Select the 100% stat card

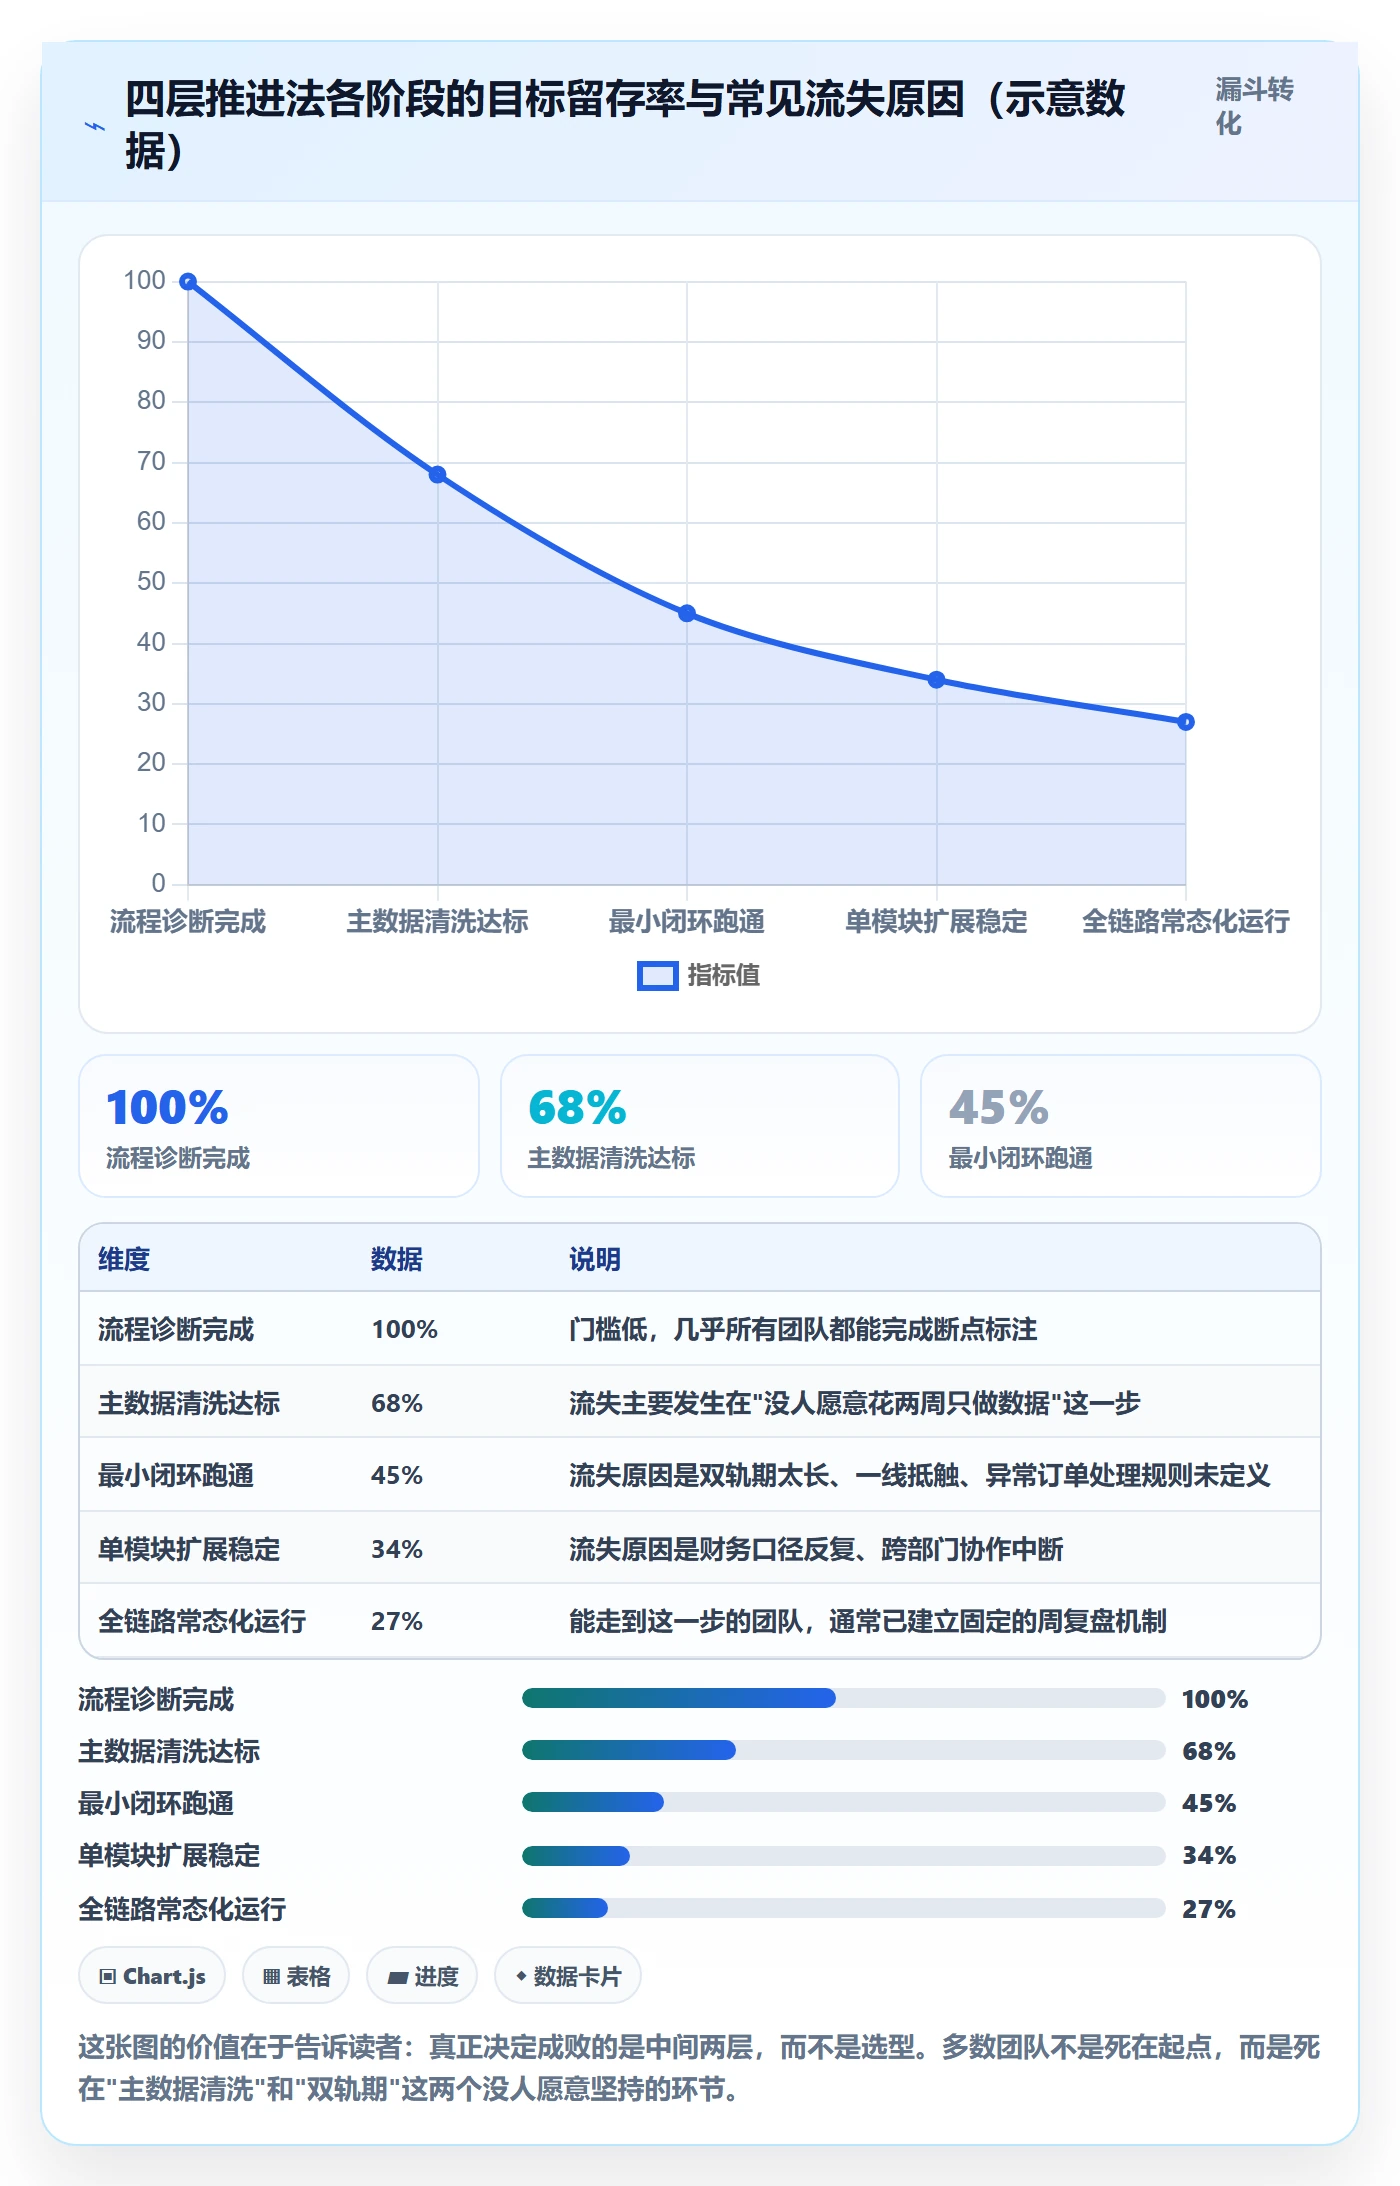click(x=279, y=1126)
